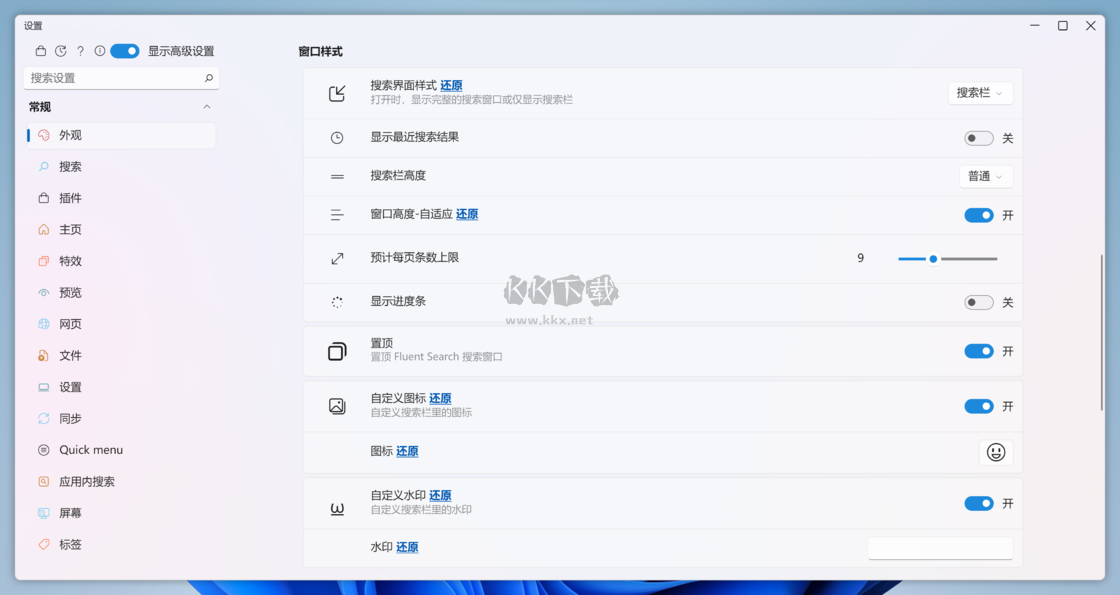Screen dimensions: 1120x595
Task: Toggle off the 置顶 switch
Action: tap(979, 351)
